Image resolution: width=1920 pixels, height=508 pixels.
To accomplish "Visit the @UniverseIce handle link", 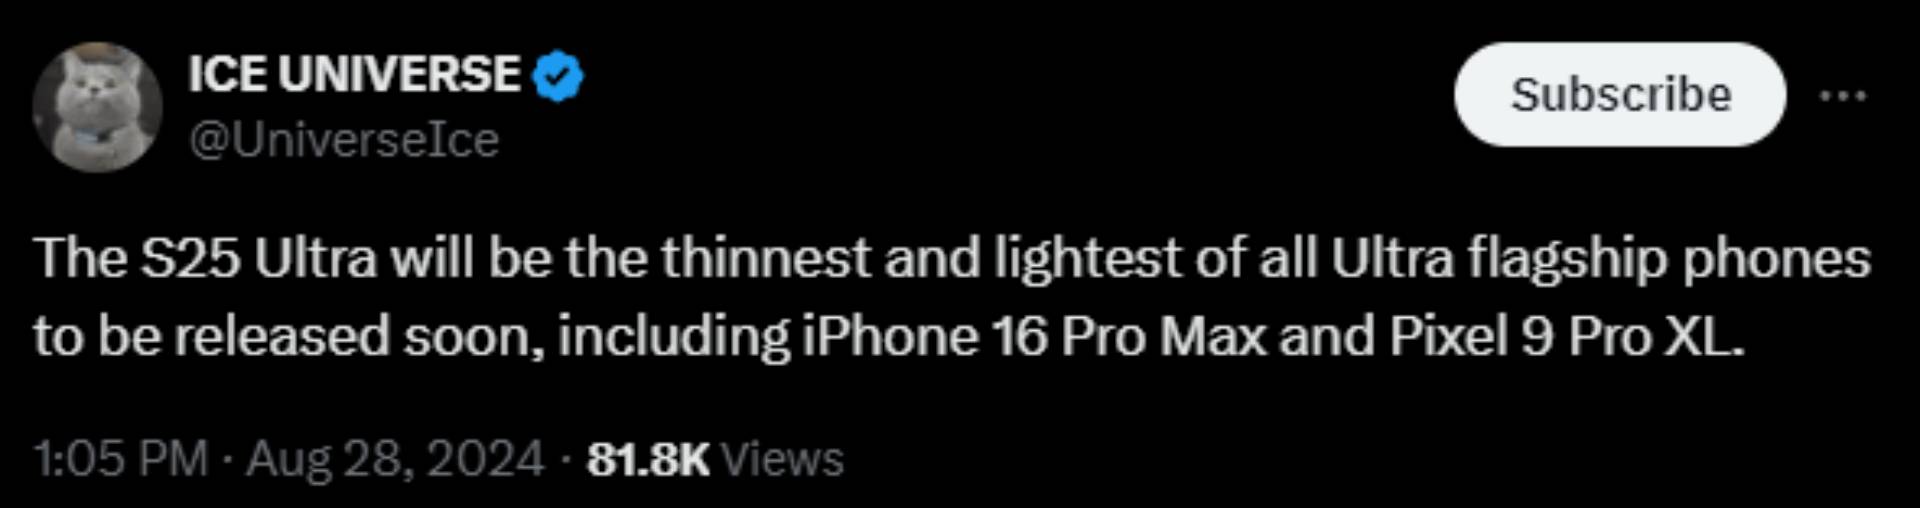I will tap(344, 140).
